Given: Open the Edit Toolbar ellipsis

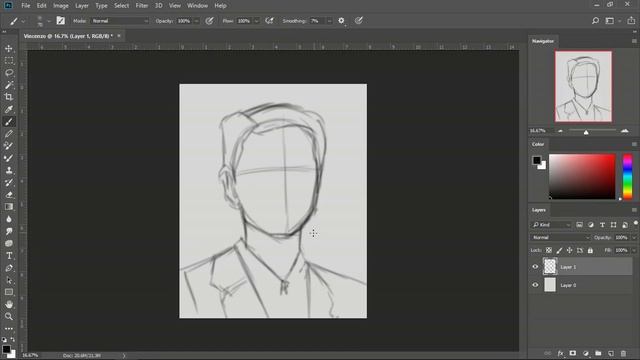Looking at the screenshot, I should click(9, 329).
